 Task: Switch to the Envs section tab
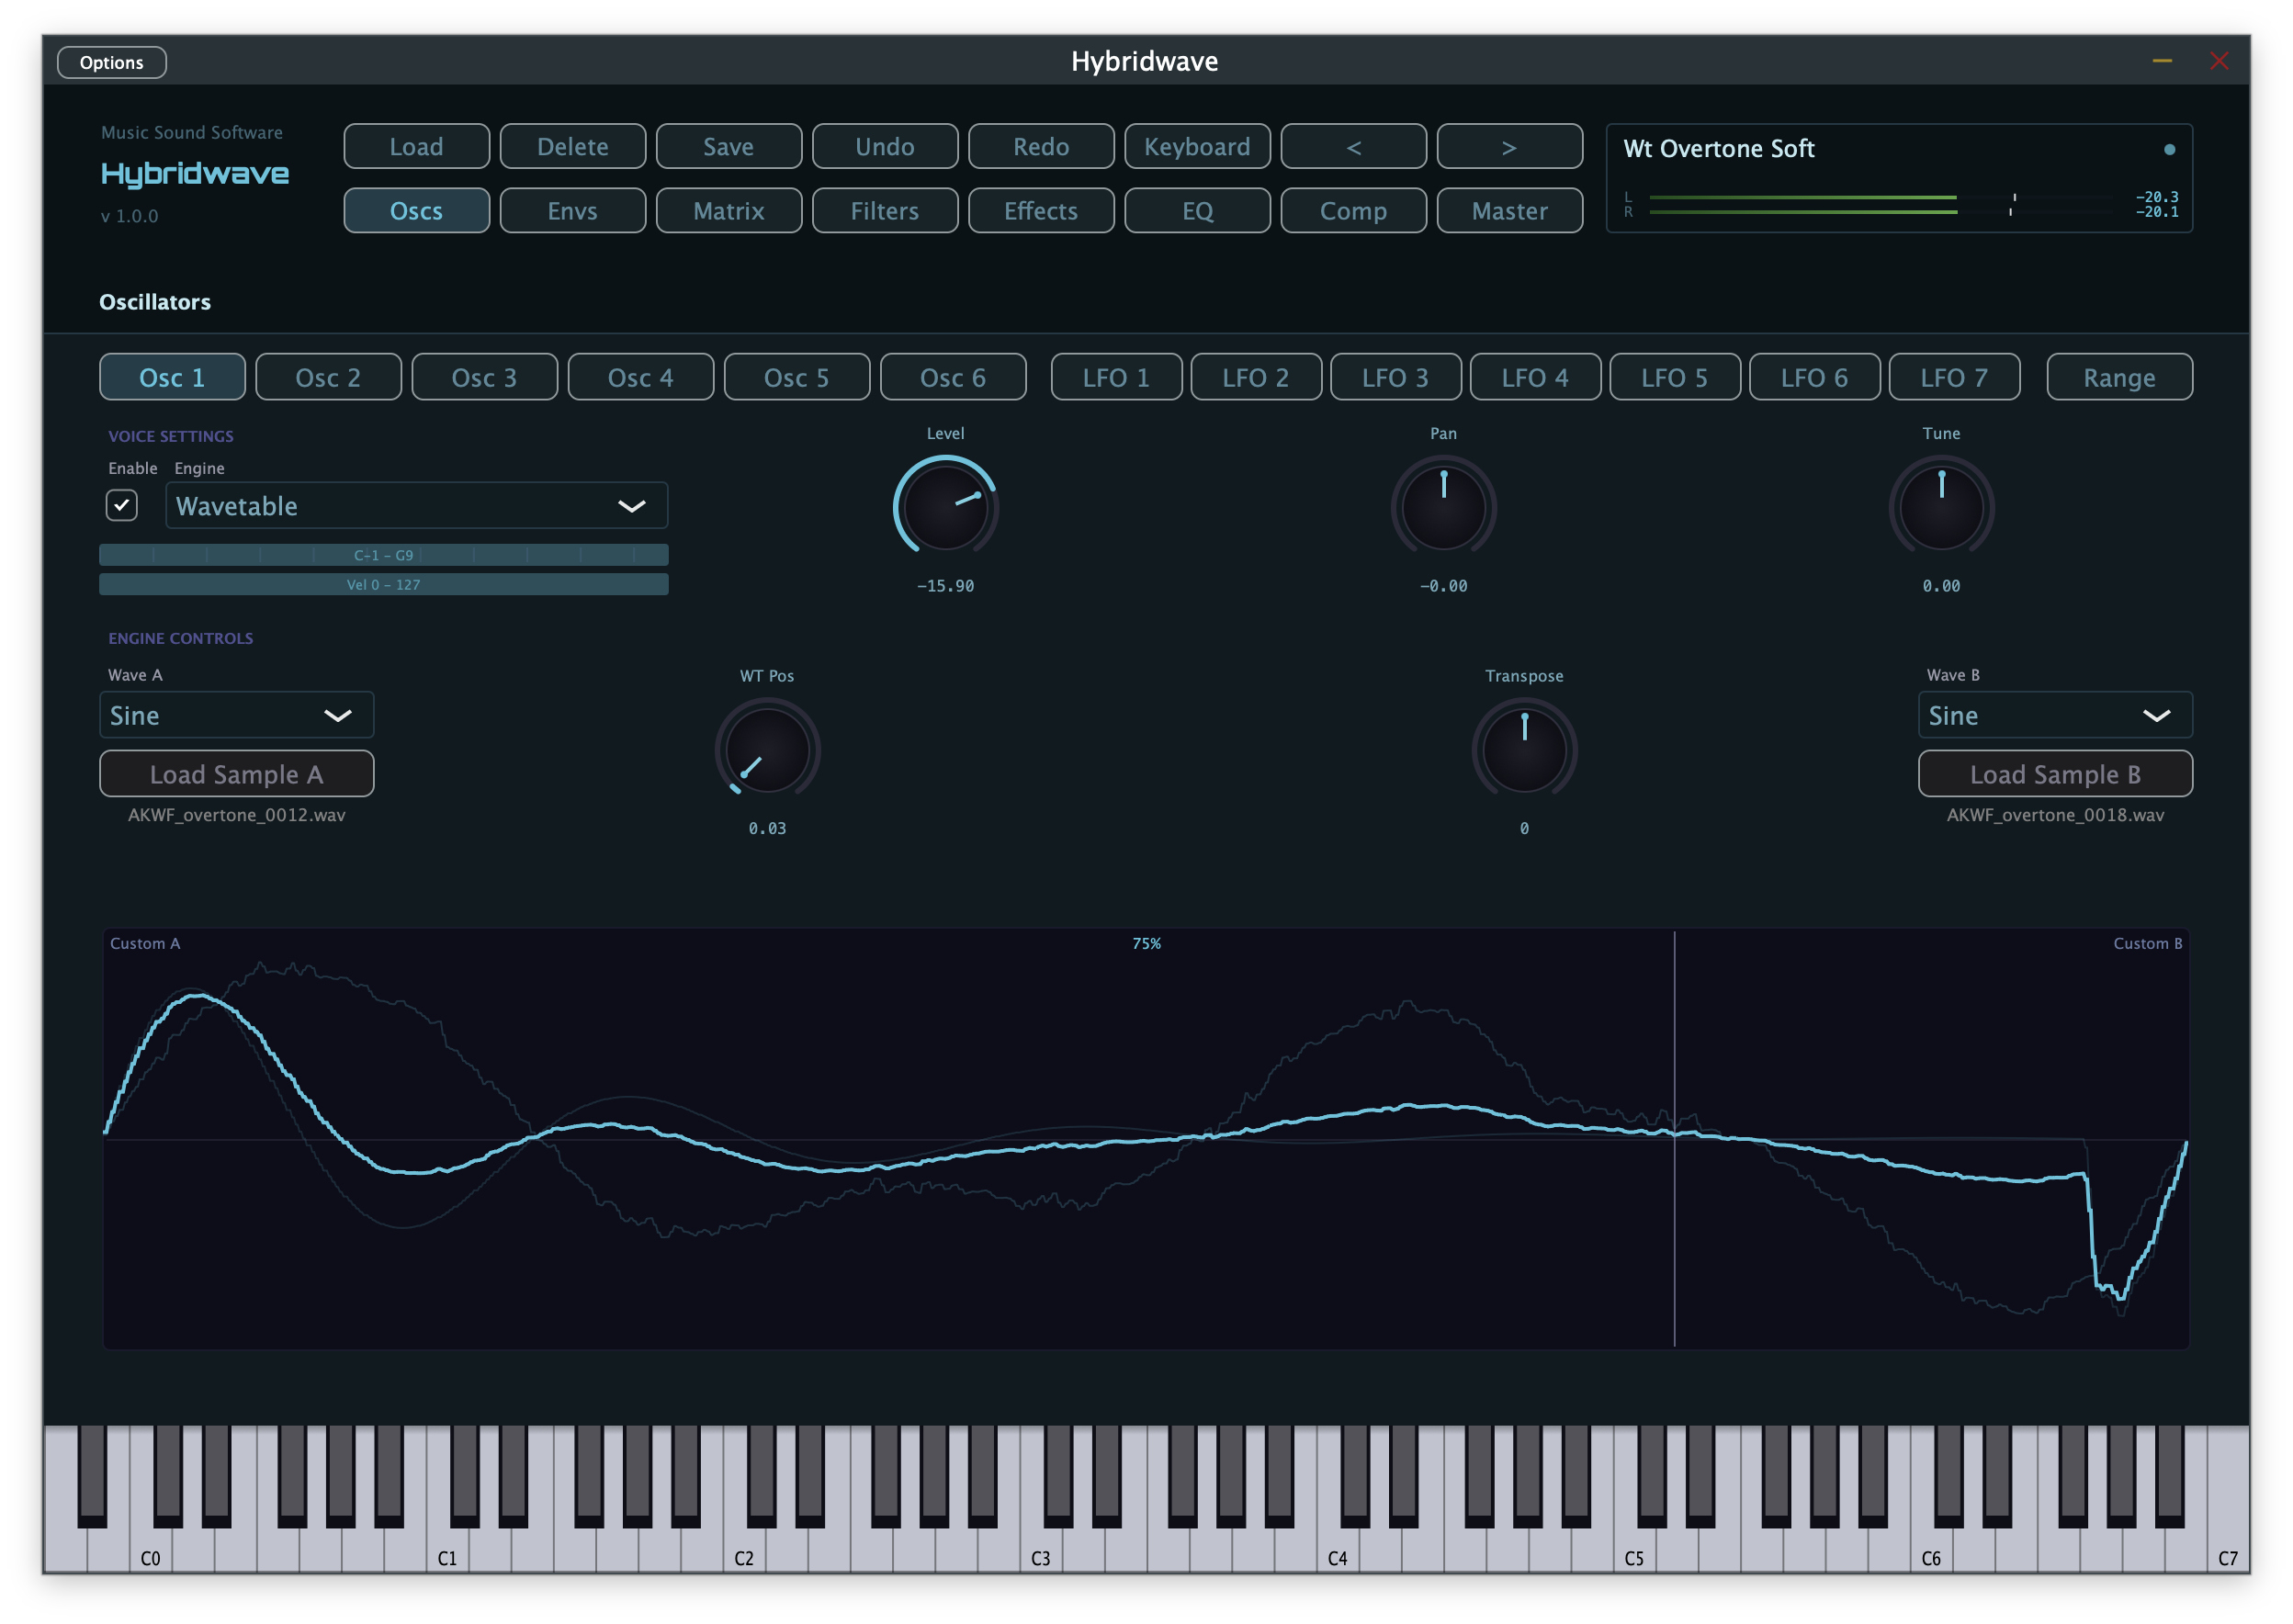[x=572, y=210]
